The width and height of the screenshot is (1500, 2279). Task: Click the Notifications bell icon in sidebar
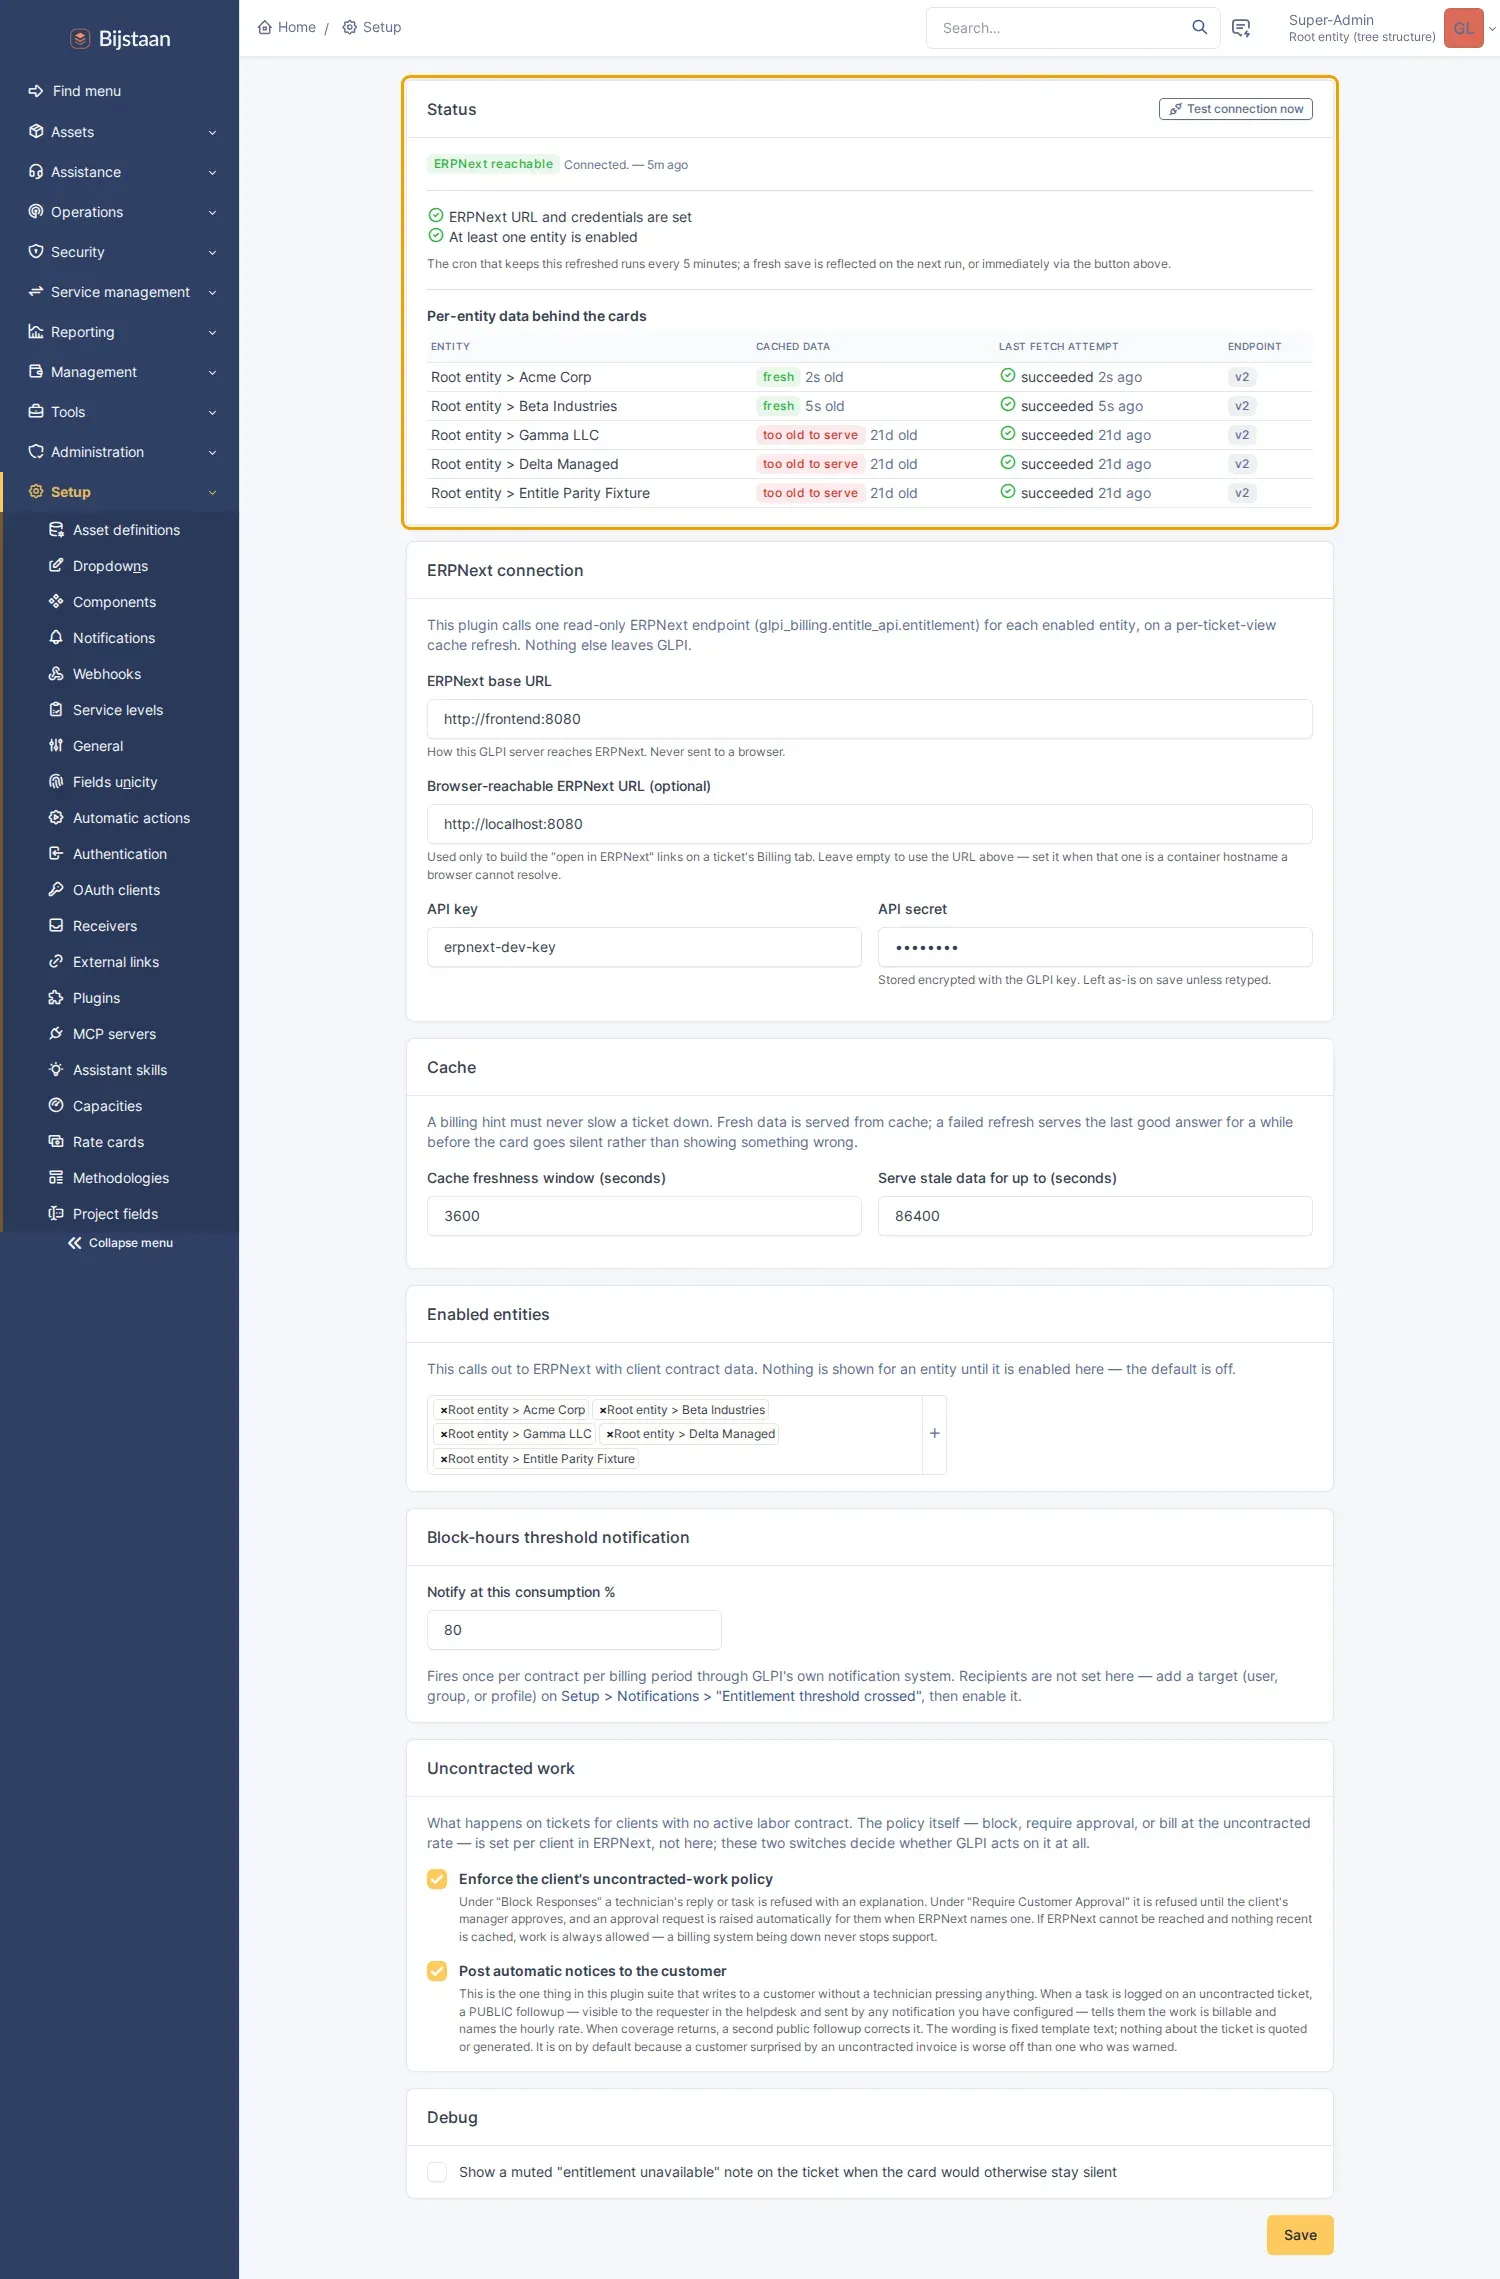point(56,638)
